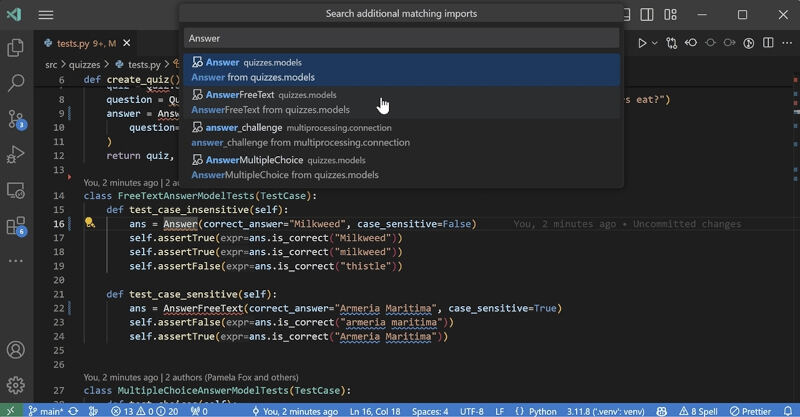Click 'AnswerFreeText' call on line 22
Image resolution: width=800 pixels, height=417 pixels.
coord(203,308)
